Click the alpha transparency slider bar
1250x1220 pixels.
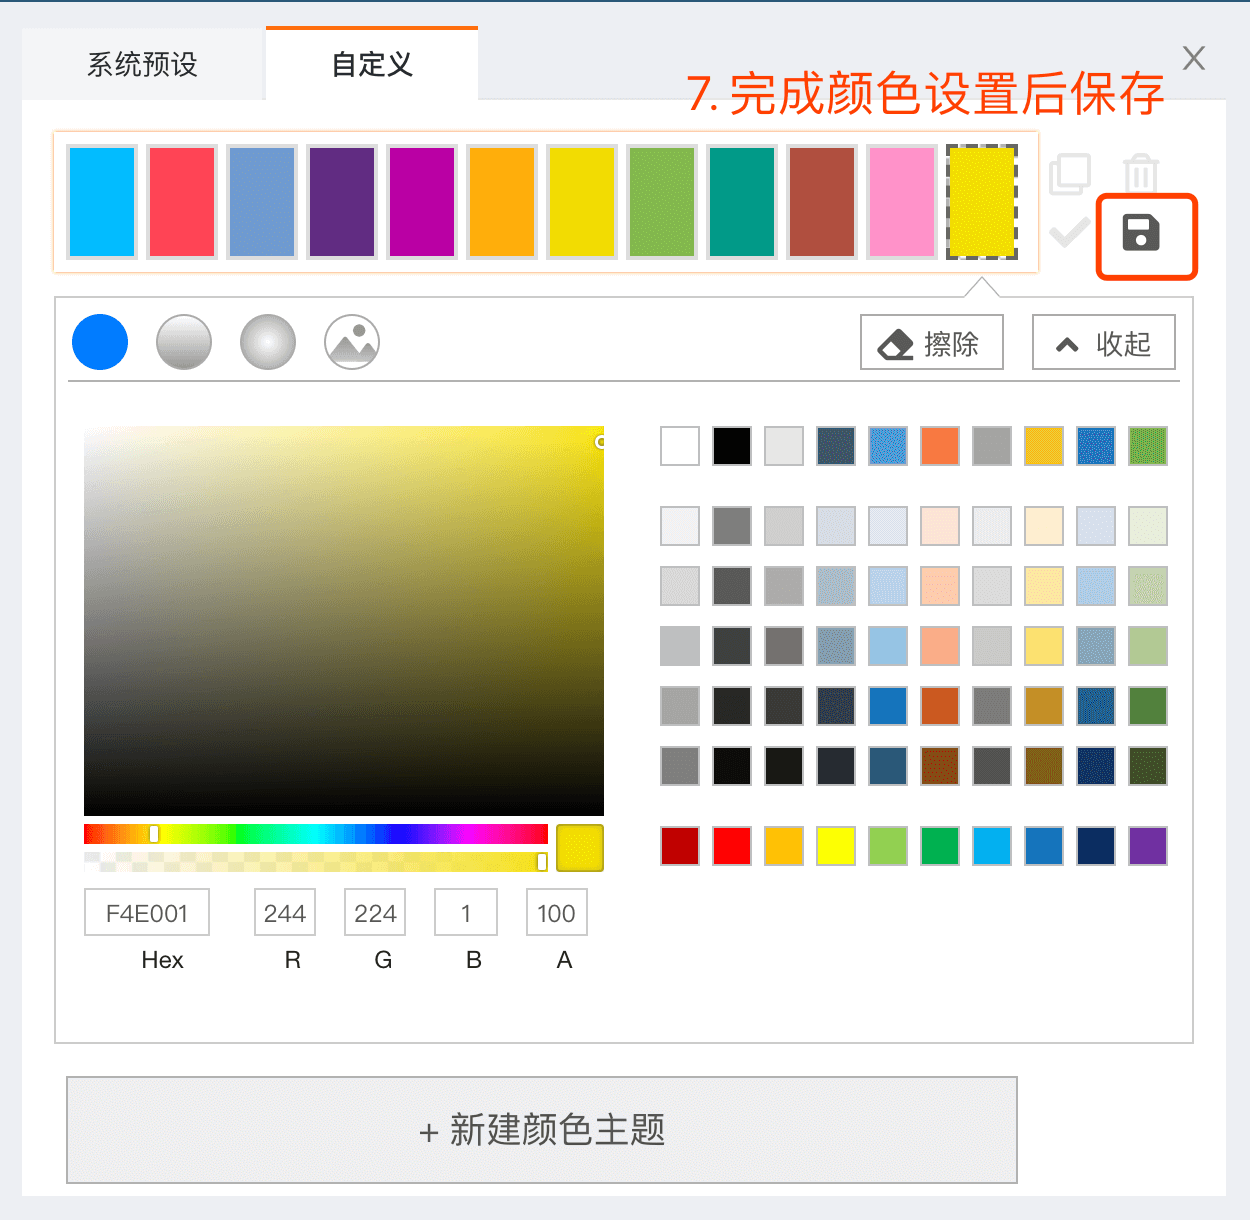[316, 862]
